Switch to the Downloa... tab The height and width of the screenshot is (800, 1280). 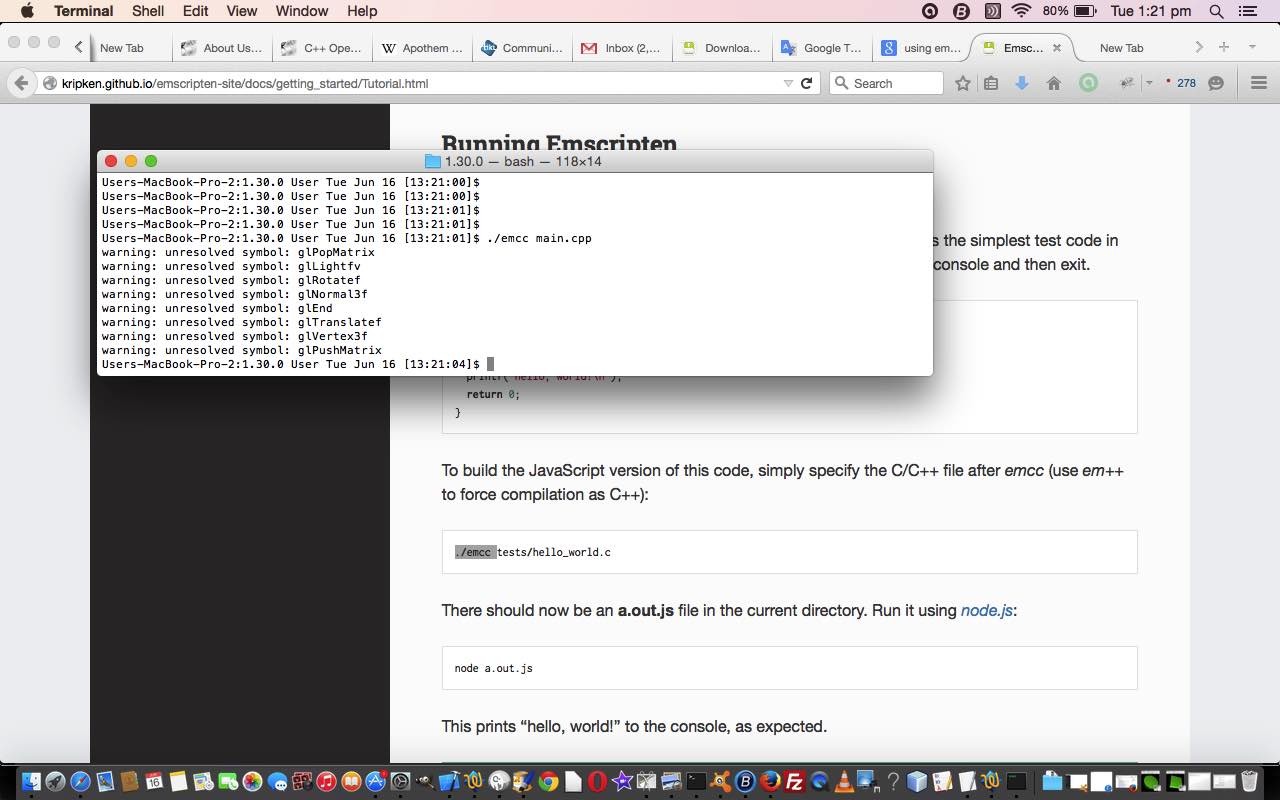(723, 47)
